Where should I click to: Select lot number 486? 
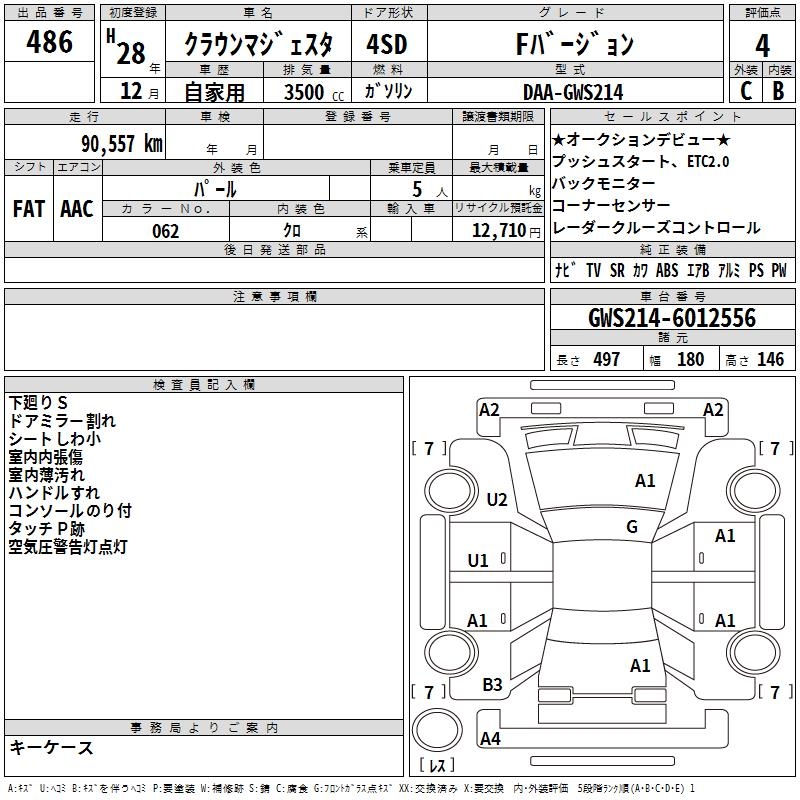click(50, 42)
